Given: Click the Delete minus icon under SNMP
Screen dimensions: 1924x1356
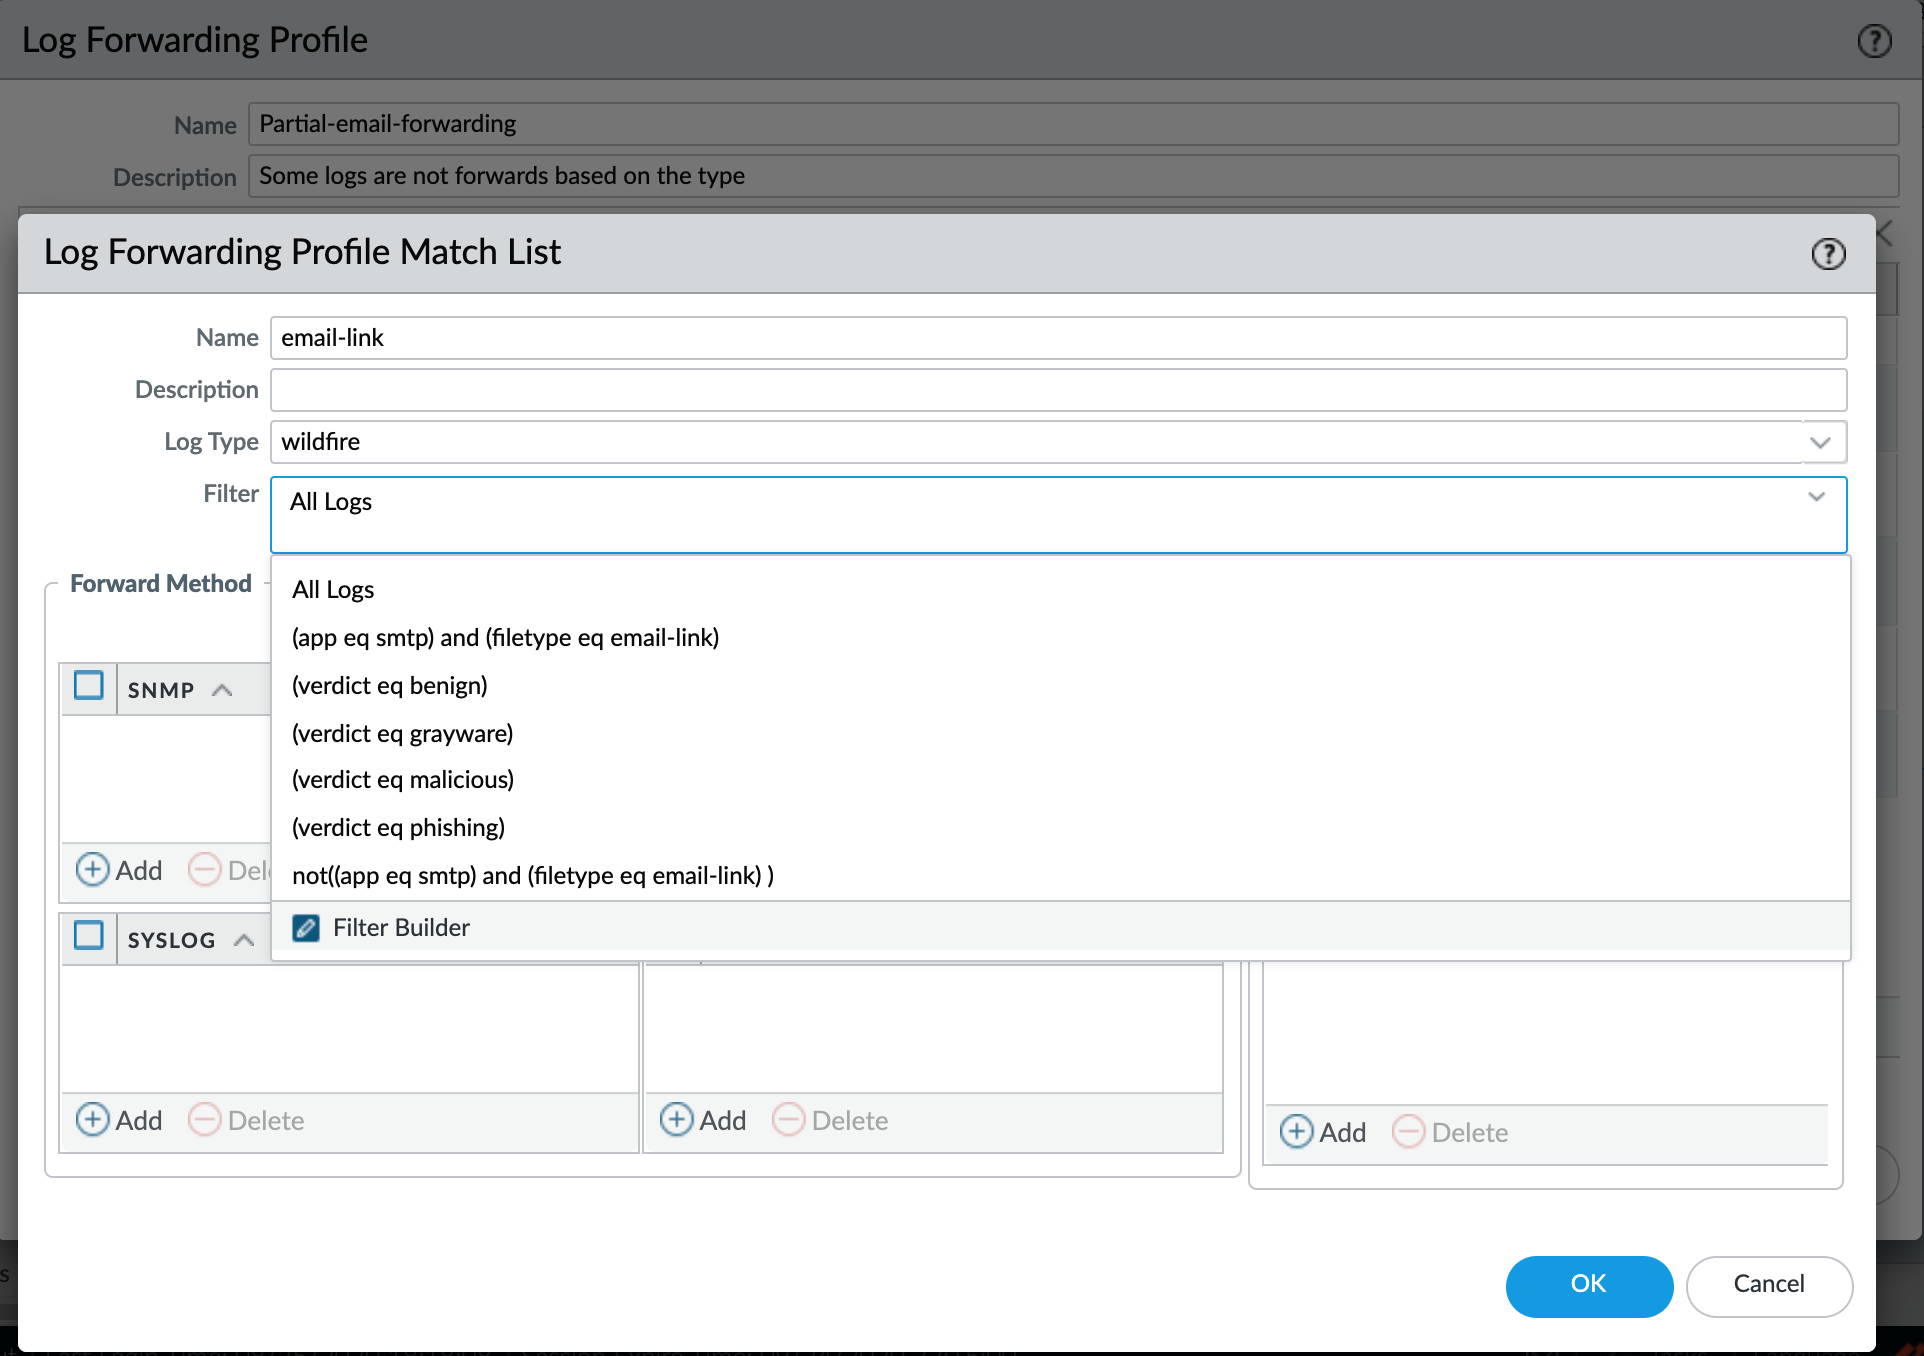Looking at the screenshot, I should point(206,870).
